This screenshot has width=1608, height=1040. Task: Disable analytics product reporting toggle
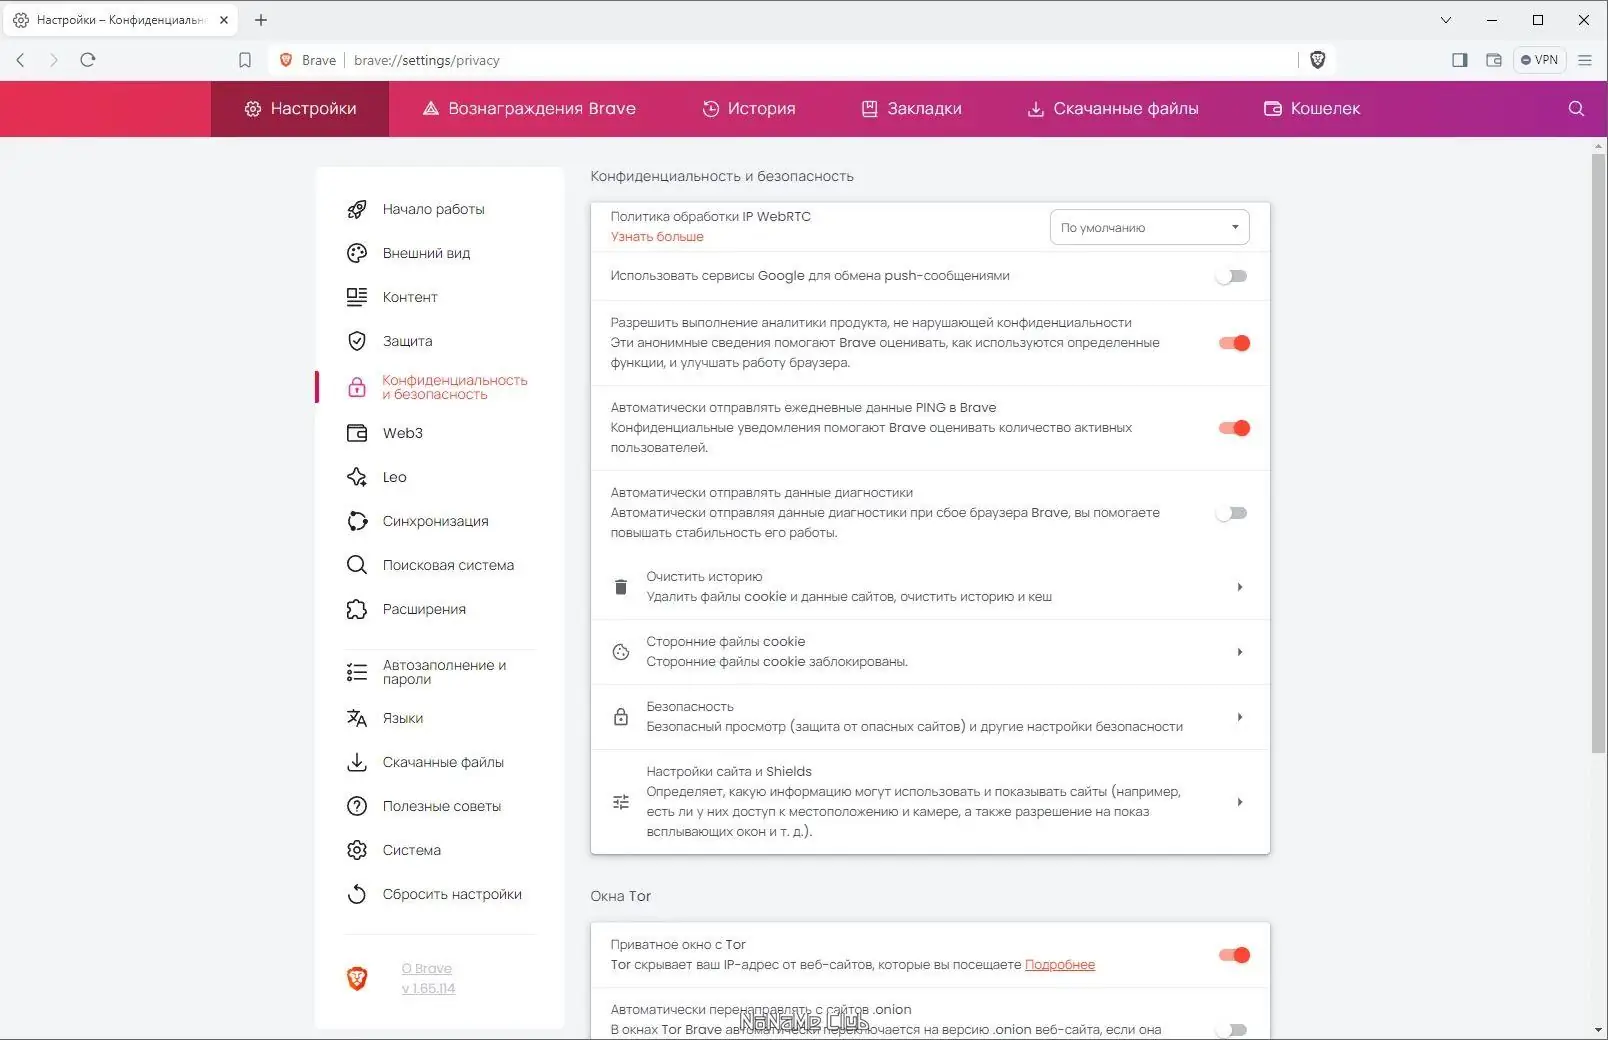point(1234,343)
